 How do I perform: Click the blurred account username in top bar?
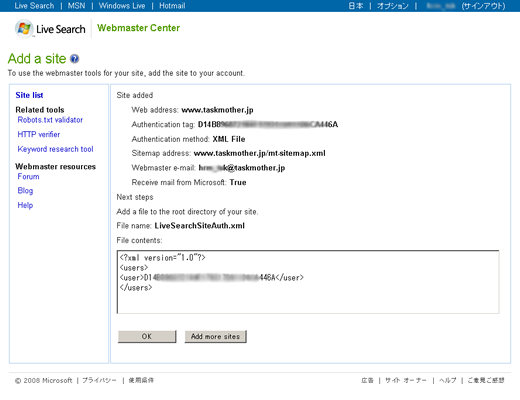point(441,6)
